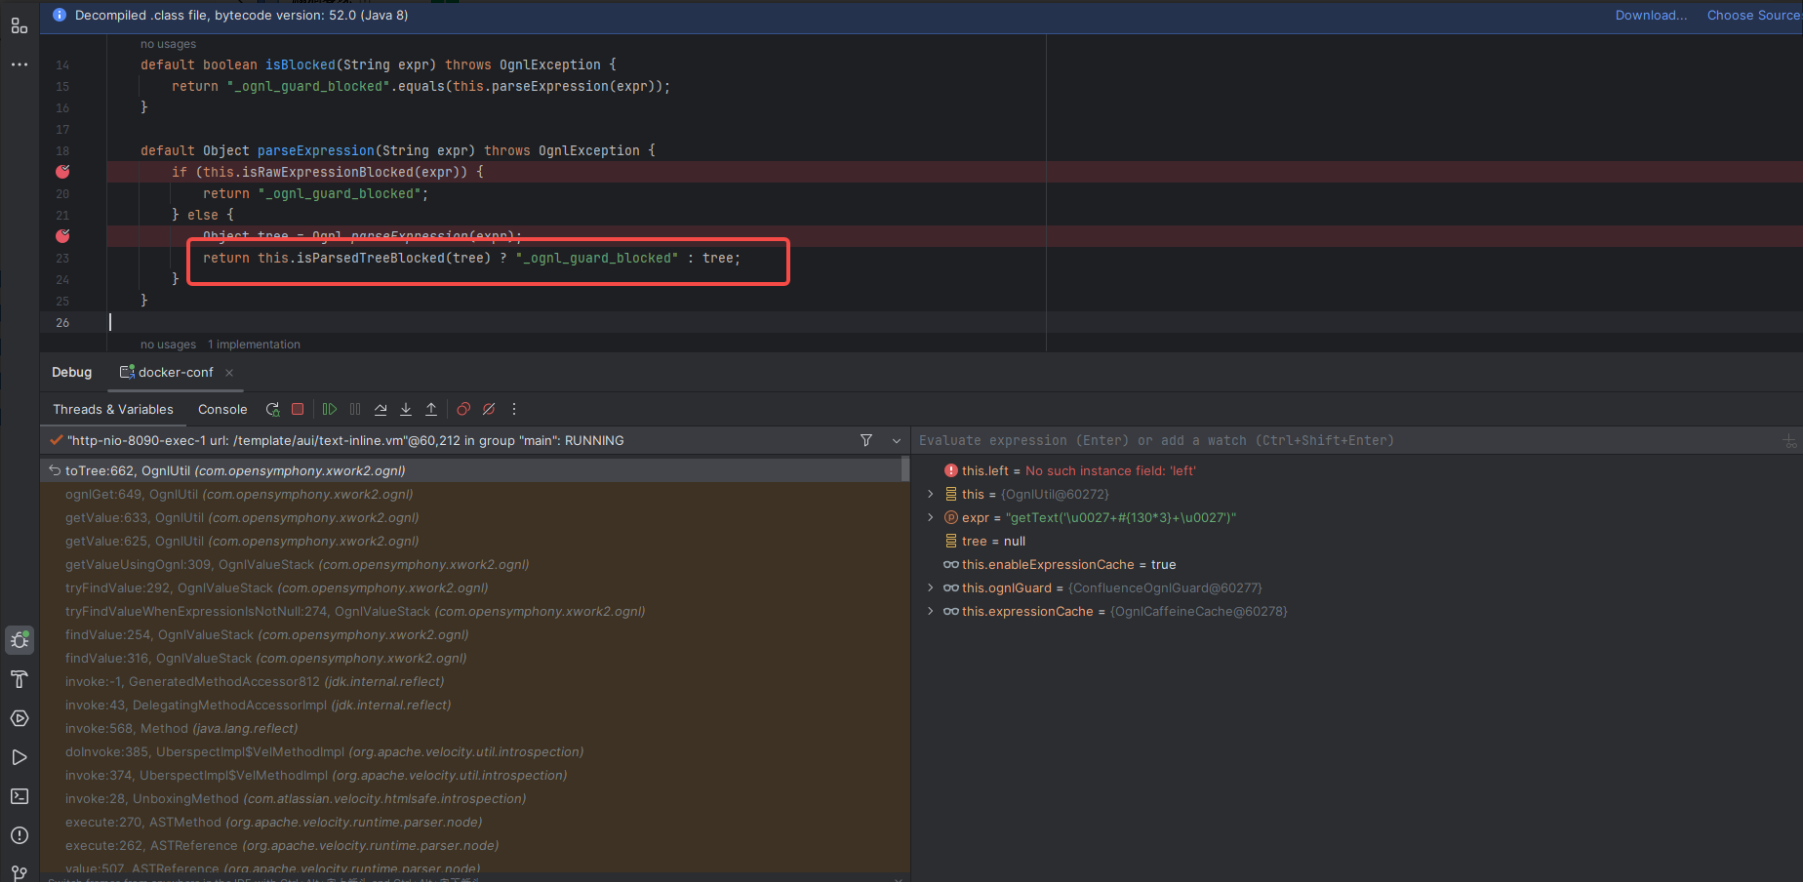Viewport: 1803px width, 882px height.
Task: Open the Terminal tool window
Action: [19, 796]
